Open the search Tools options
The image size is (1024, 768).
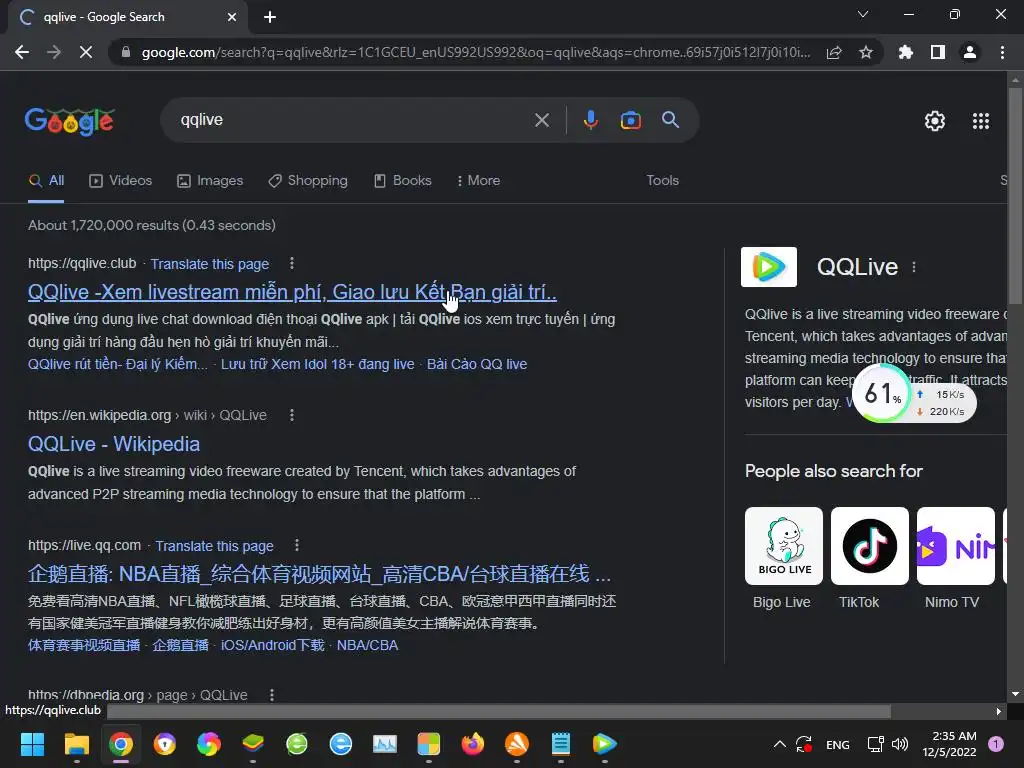(662, 181)
